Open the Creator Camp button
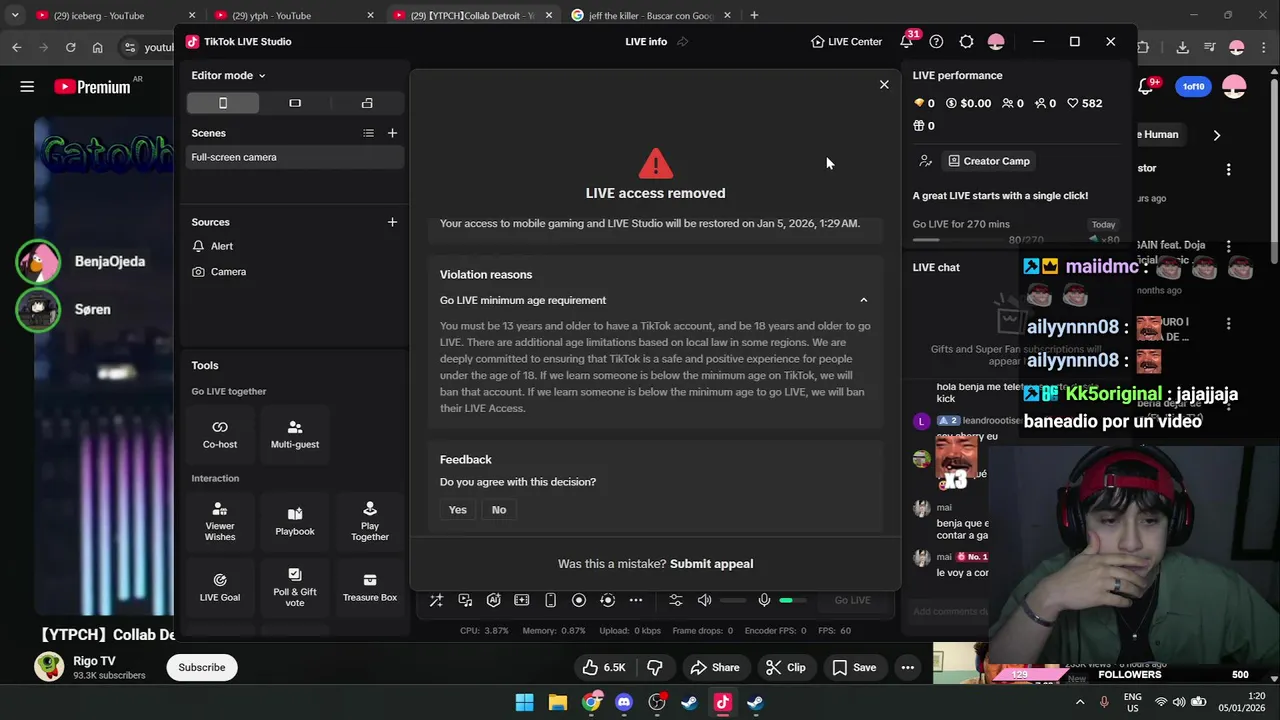 click(x=989, y=161)
